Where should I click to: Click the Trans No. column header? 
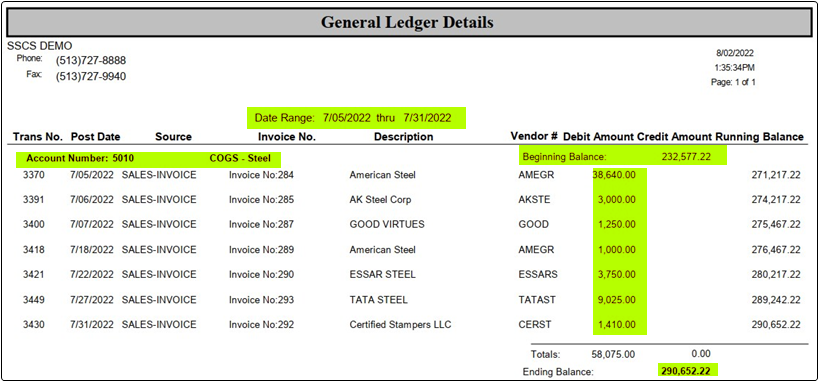point(38,137)
